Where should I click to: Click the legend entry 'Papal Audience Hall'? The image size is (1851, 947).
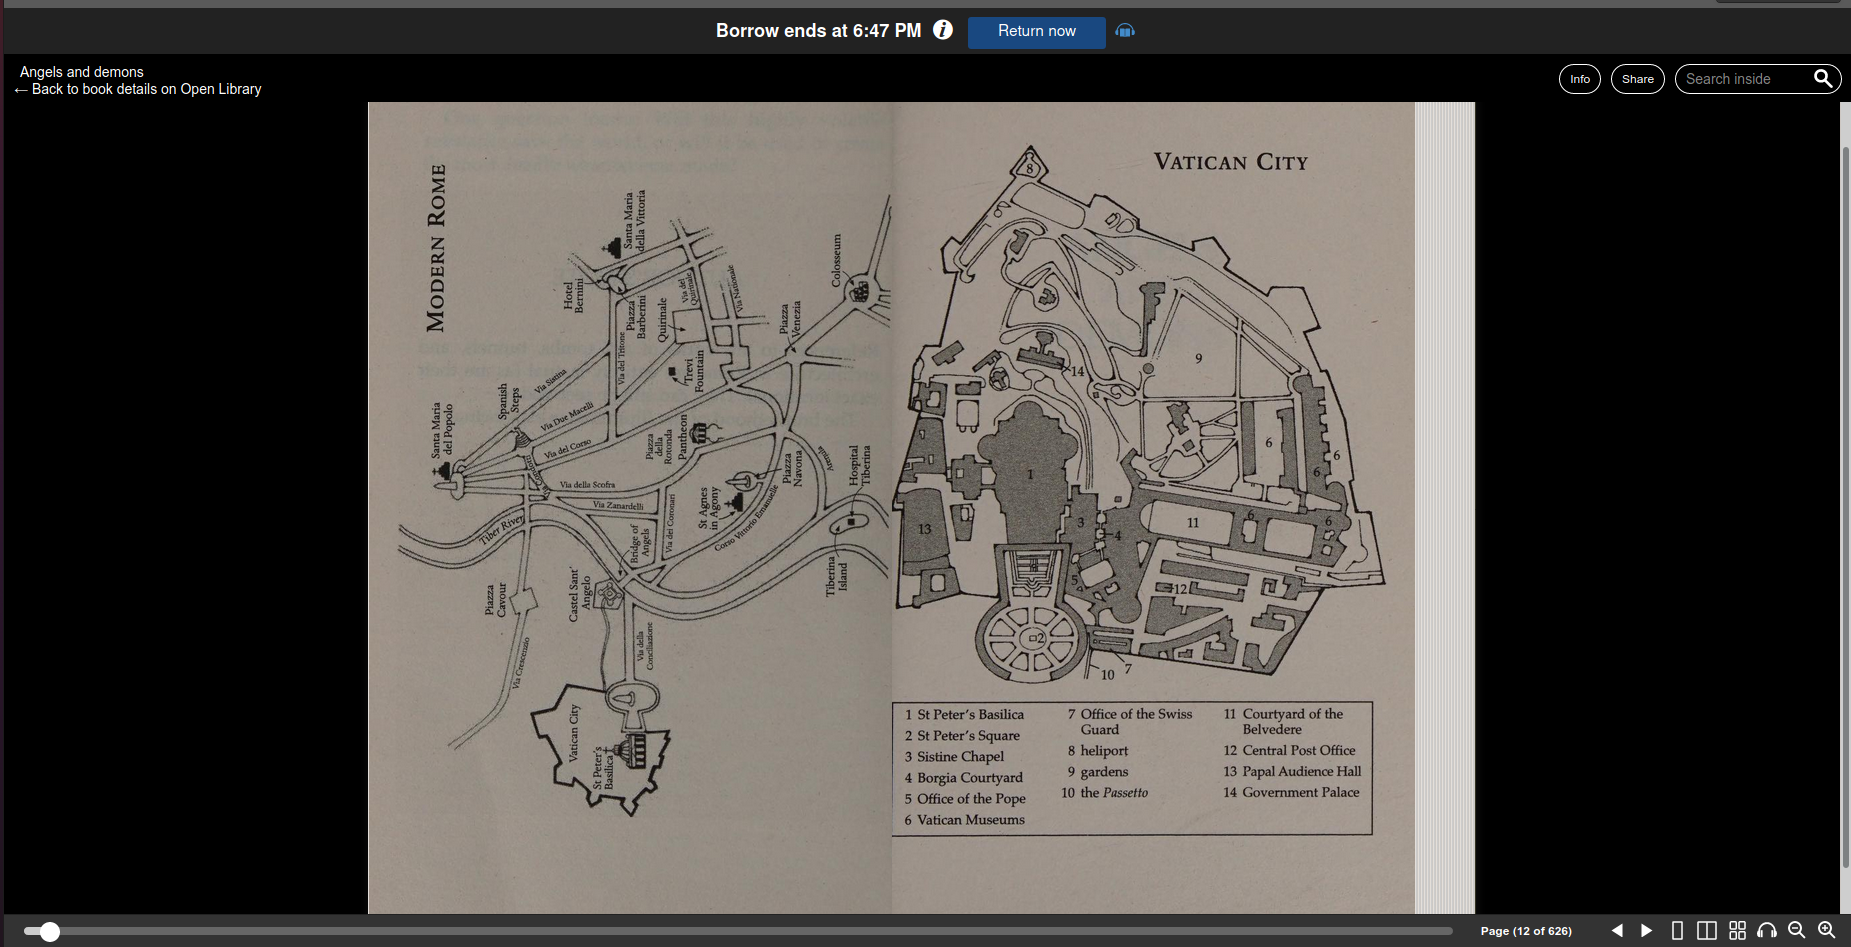(x=1302, y=772)
